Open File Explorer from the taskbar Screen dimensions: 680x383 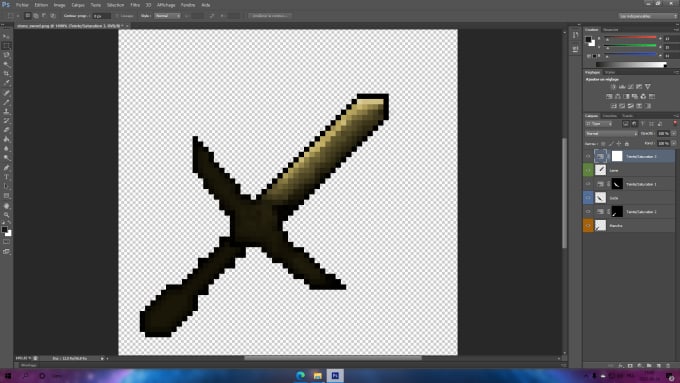[317, 376]
